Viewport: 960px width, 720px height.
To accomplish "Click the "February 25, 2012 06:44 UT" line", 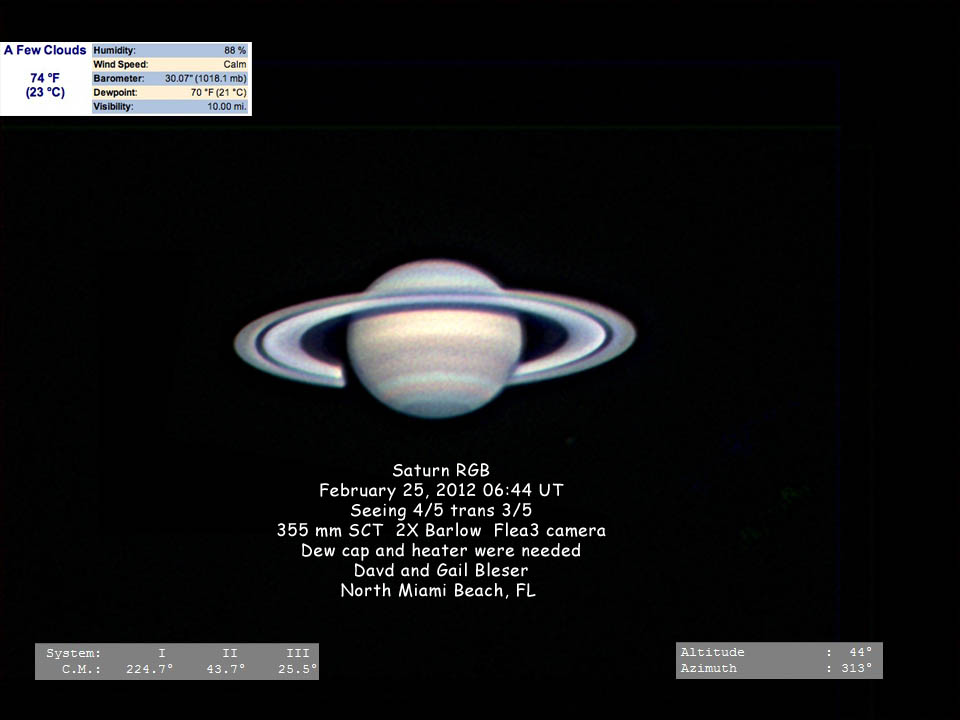I will point(441,490).
